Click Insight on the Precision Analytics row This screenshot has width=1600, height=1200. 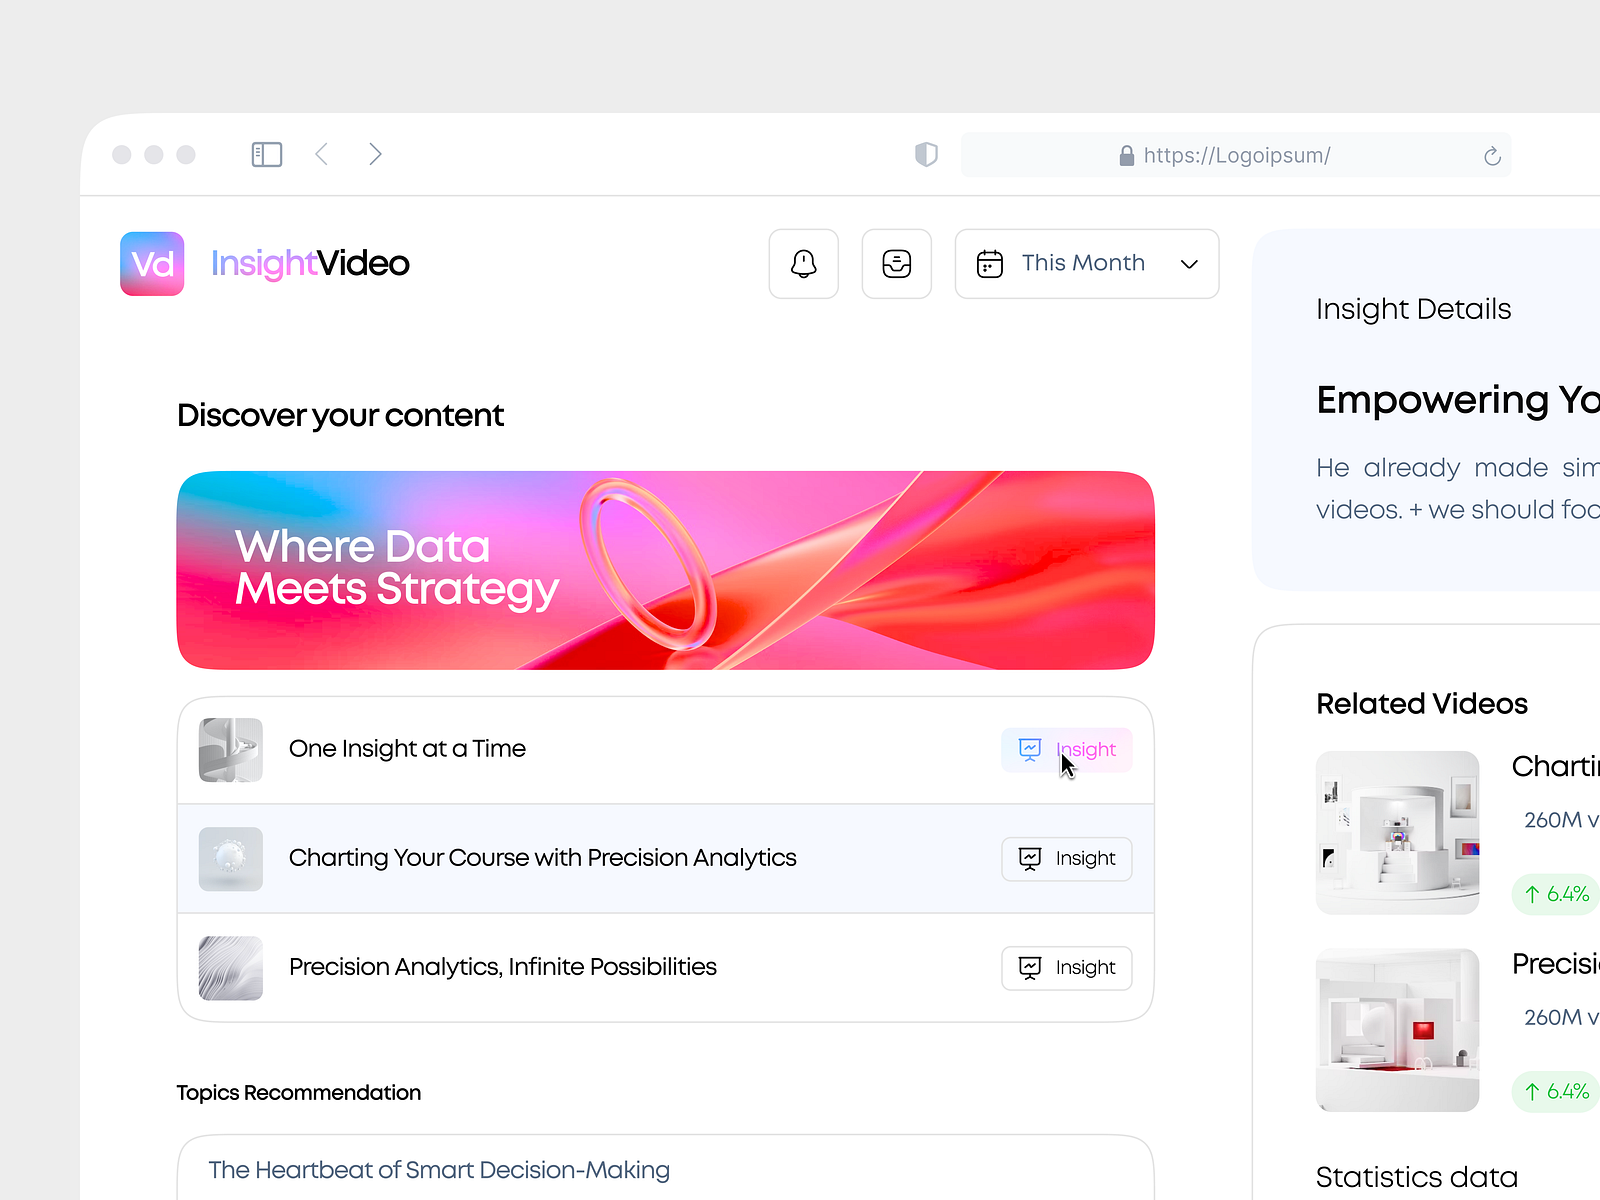[1066, 967]
